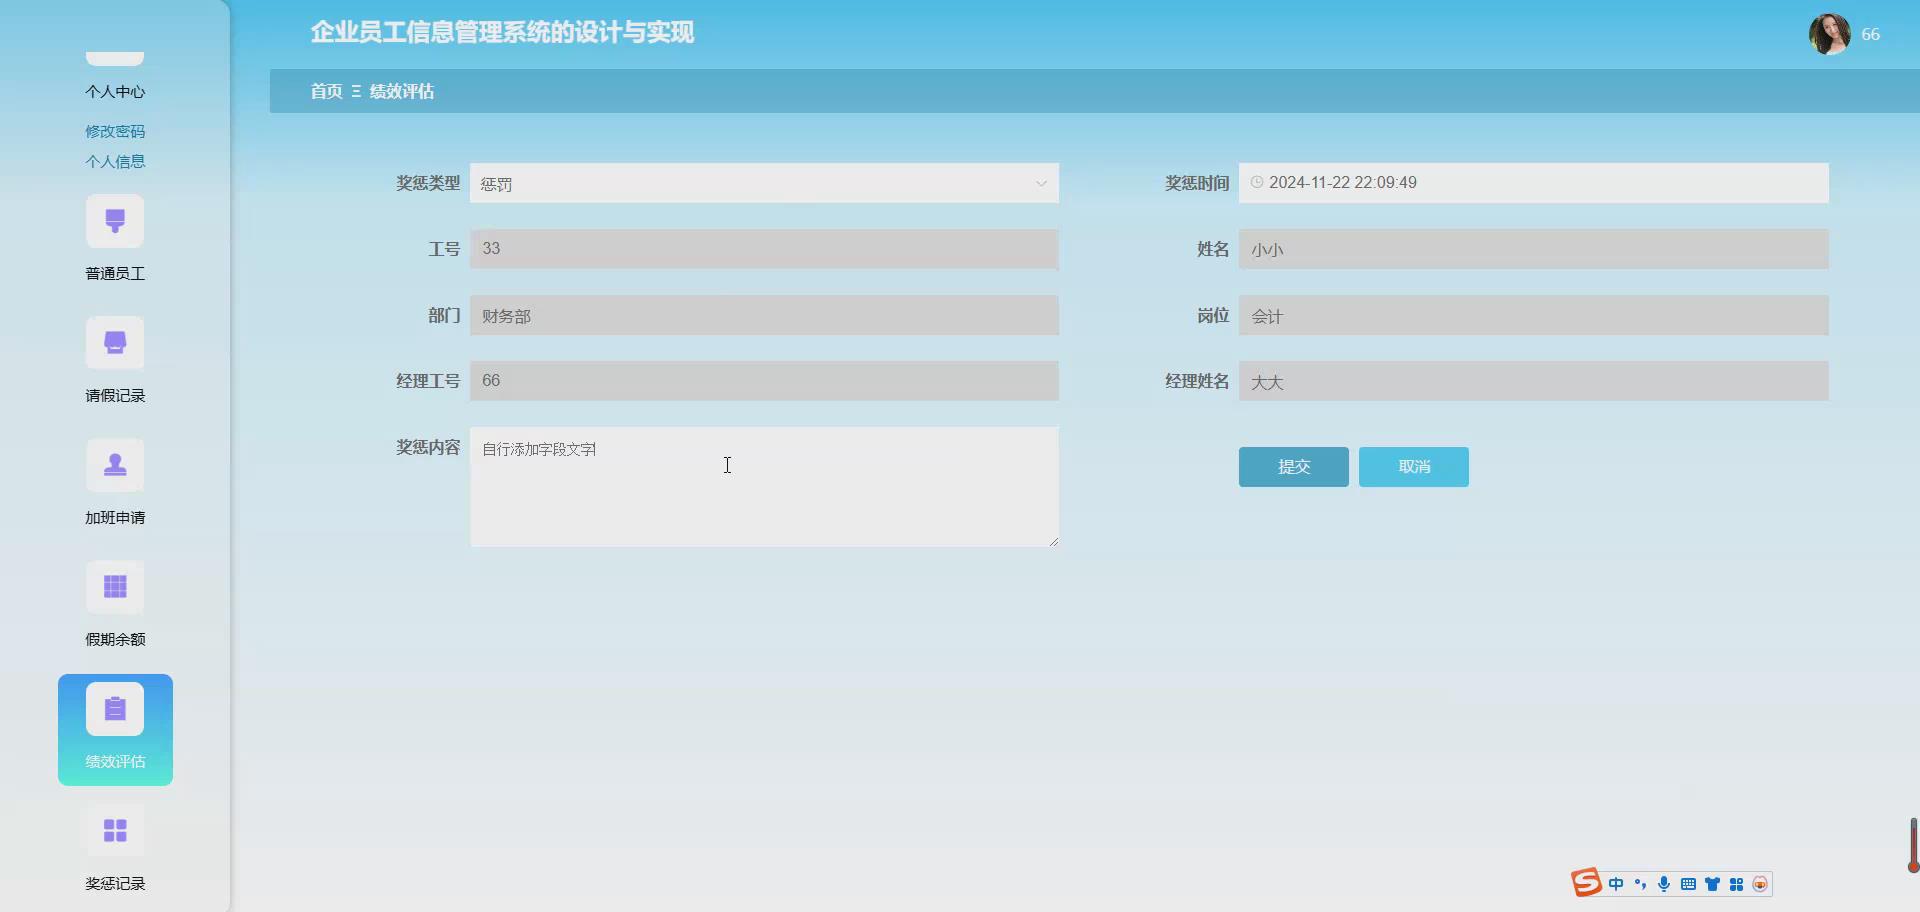Select the highlighted 绩效评估 clipboard icon

pyautogui.click(x=115, y=709)
